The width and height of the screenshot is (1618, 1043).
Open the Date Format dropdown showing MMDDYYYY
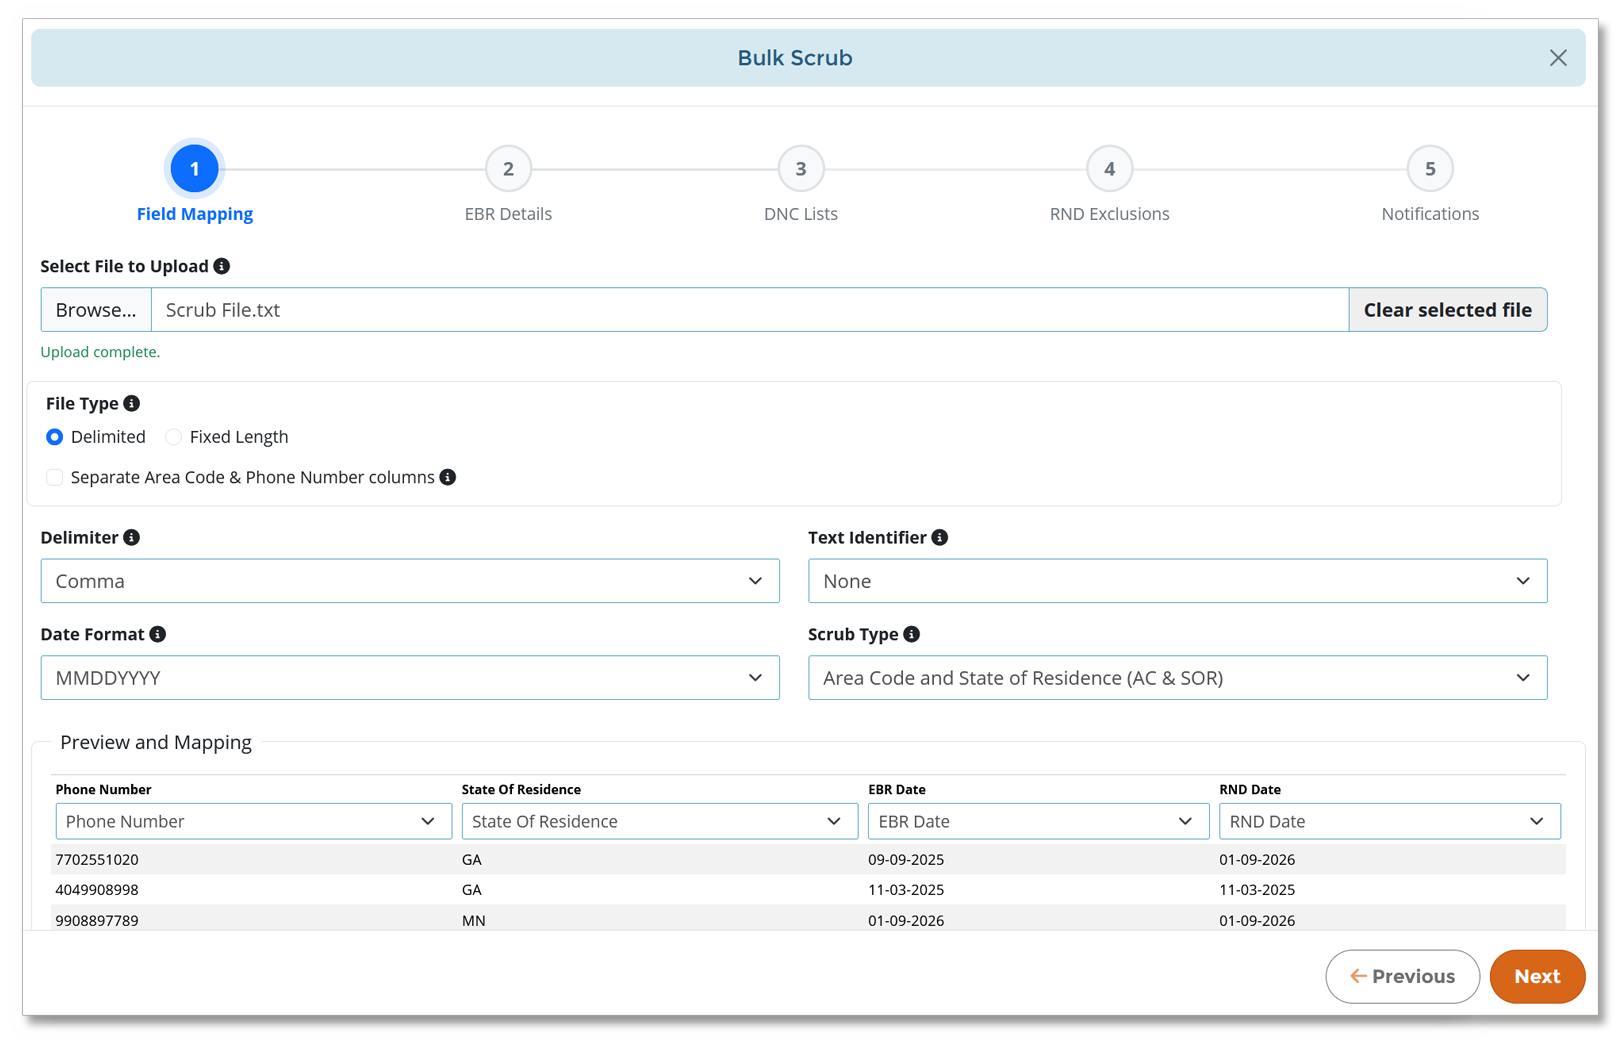[409, 678]
